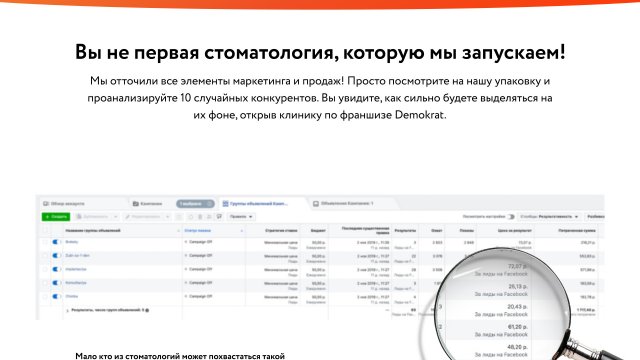Click the text 'Мало кто из стоматологий'
Viewport: 640px width, 360px height.
pos(180,356)
